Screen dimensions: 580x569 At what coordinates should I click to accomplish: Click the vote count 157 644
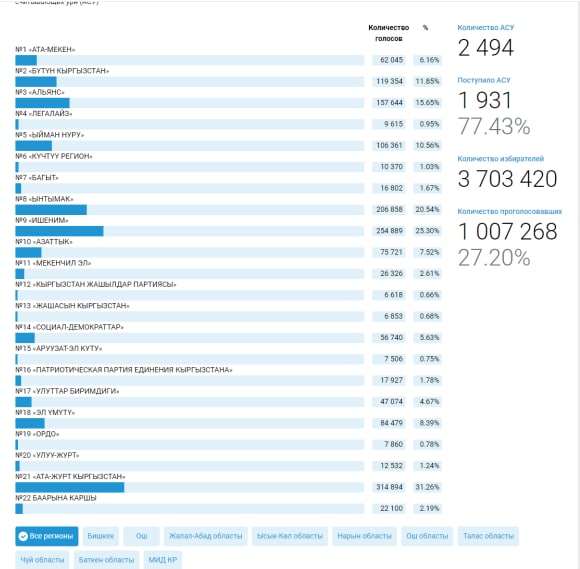pyautogui.click(x=389, y=103)
